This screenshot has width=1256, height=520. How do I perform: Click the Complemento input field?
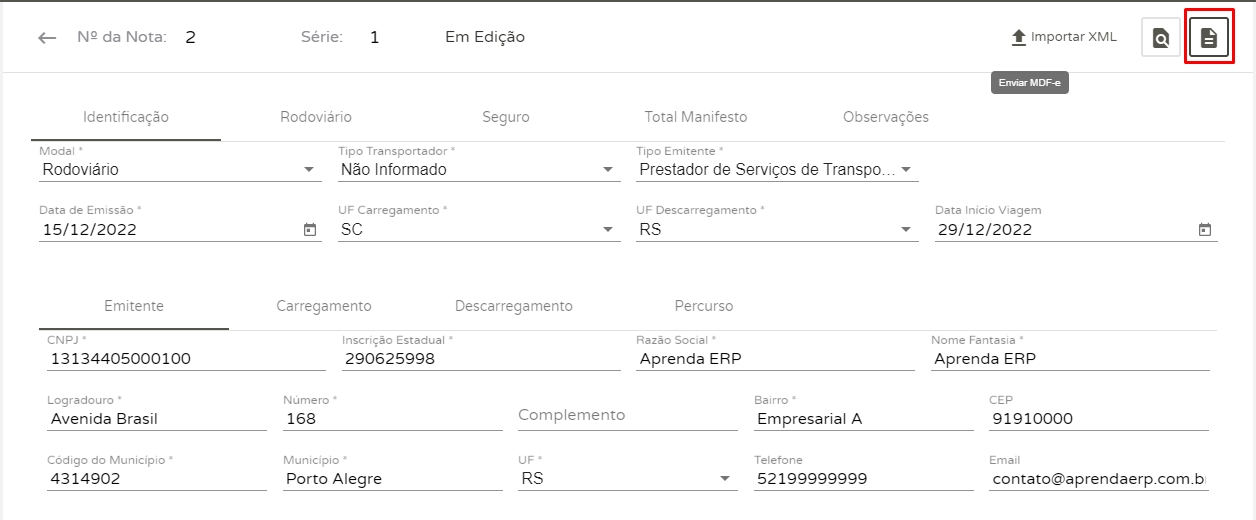point(615,416)
